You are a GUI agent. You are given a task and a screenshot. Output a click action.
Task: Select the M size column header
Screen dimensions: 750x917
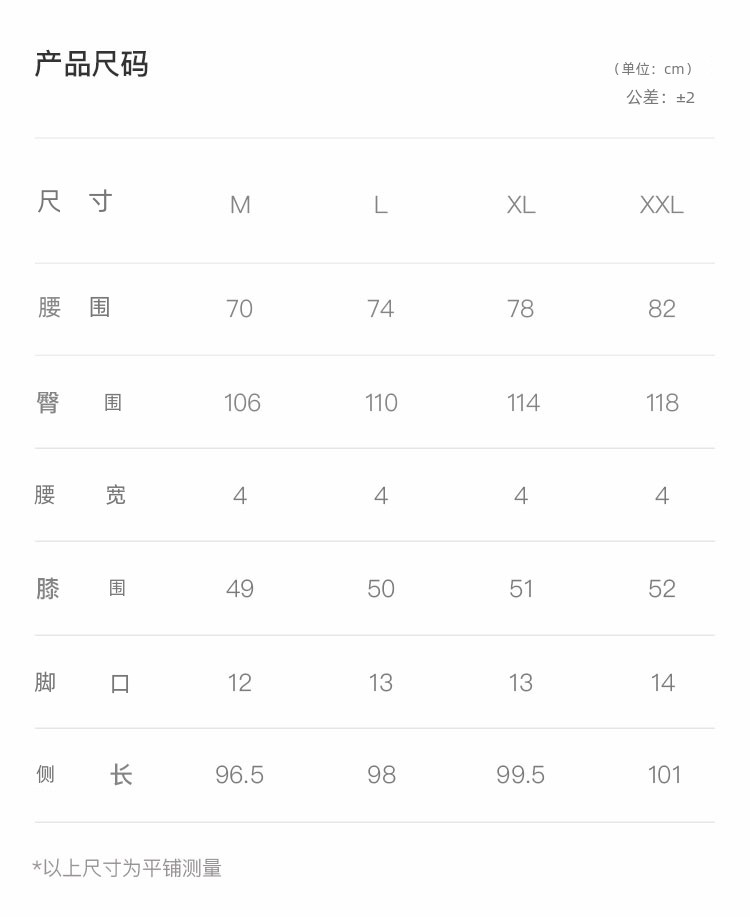click(240, 205)
